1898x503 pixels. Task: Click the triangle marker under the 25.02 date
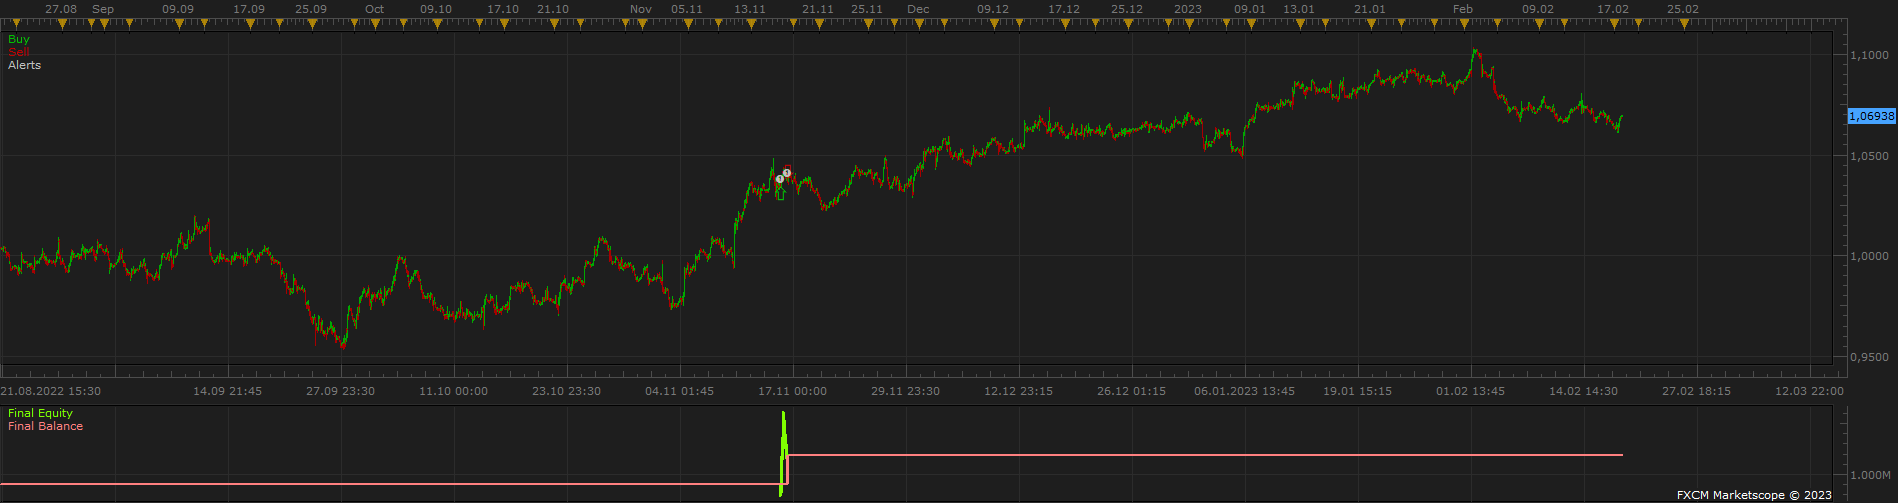pos(1684,24)
